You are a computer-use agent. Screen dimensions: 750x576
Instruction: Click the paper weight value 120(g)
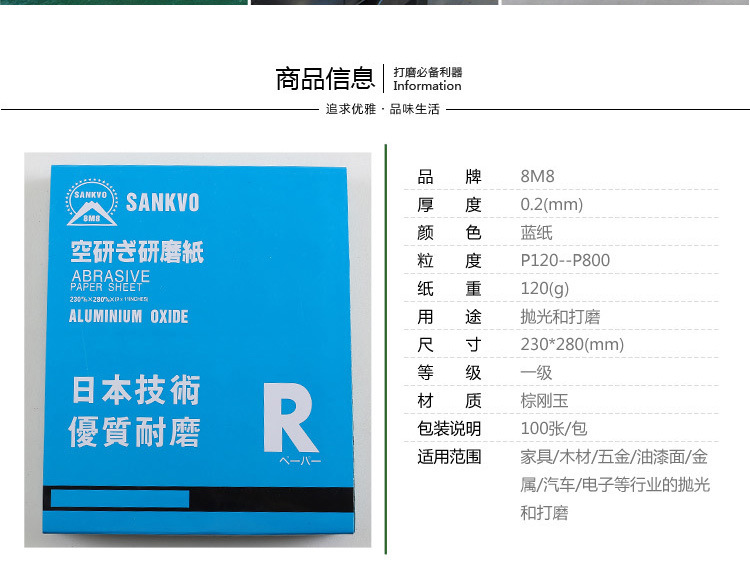544,289
